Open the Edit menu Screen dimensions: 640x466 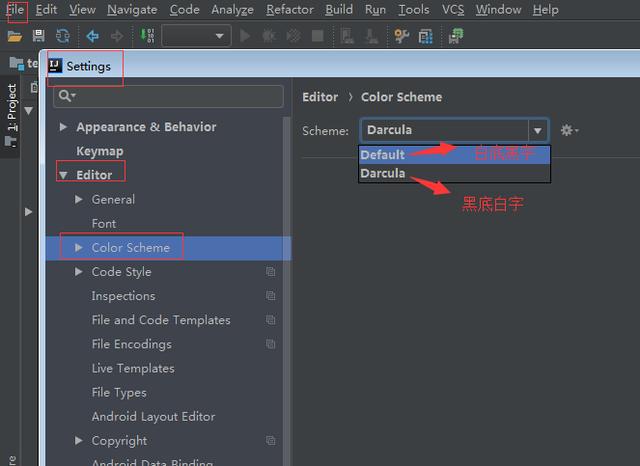[x=46, y=10]
